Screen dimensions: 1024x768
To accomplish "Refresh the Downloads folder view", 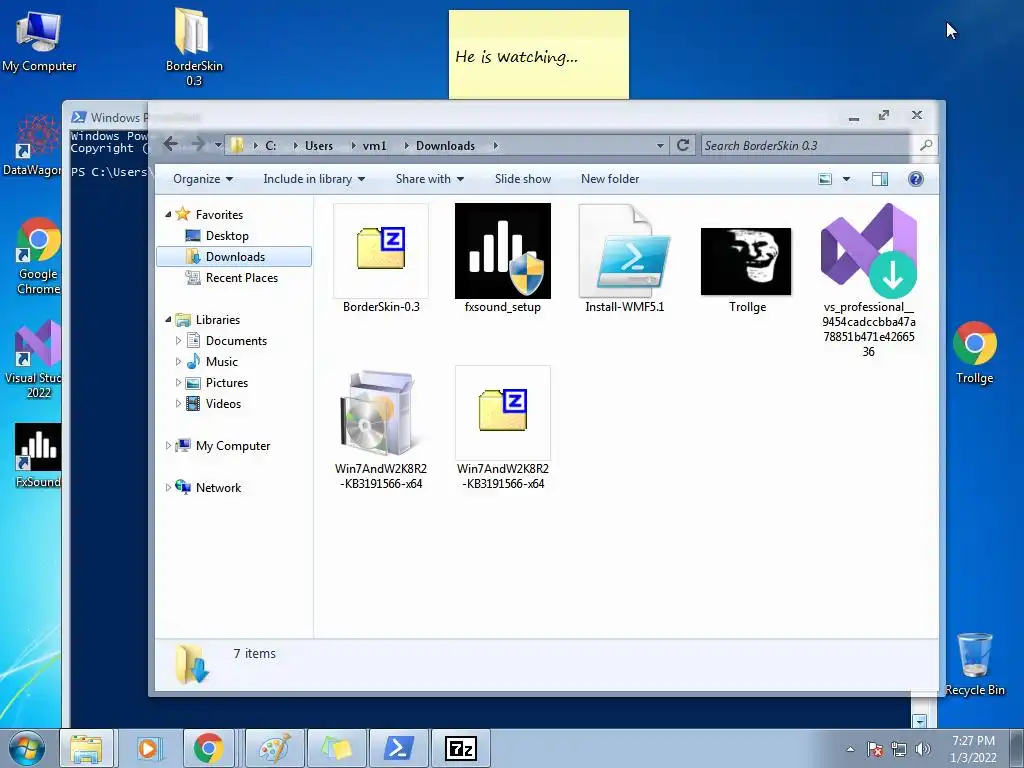I will 682,145.
